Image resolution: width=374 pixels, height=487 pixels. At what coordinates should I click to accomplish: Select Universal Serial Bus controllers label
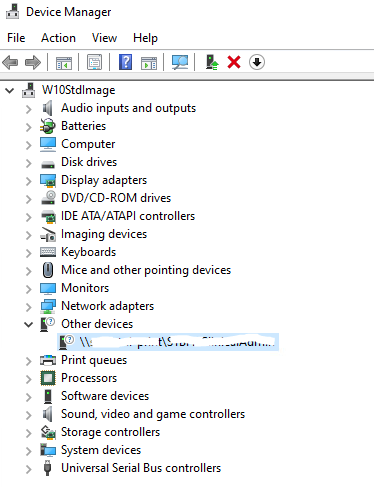click(x=141, y=468)
